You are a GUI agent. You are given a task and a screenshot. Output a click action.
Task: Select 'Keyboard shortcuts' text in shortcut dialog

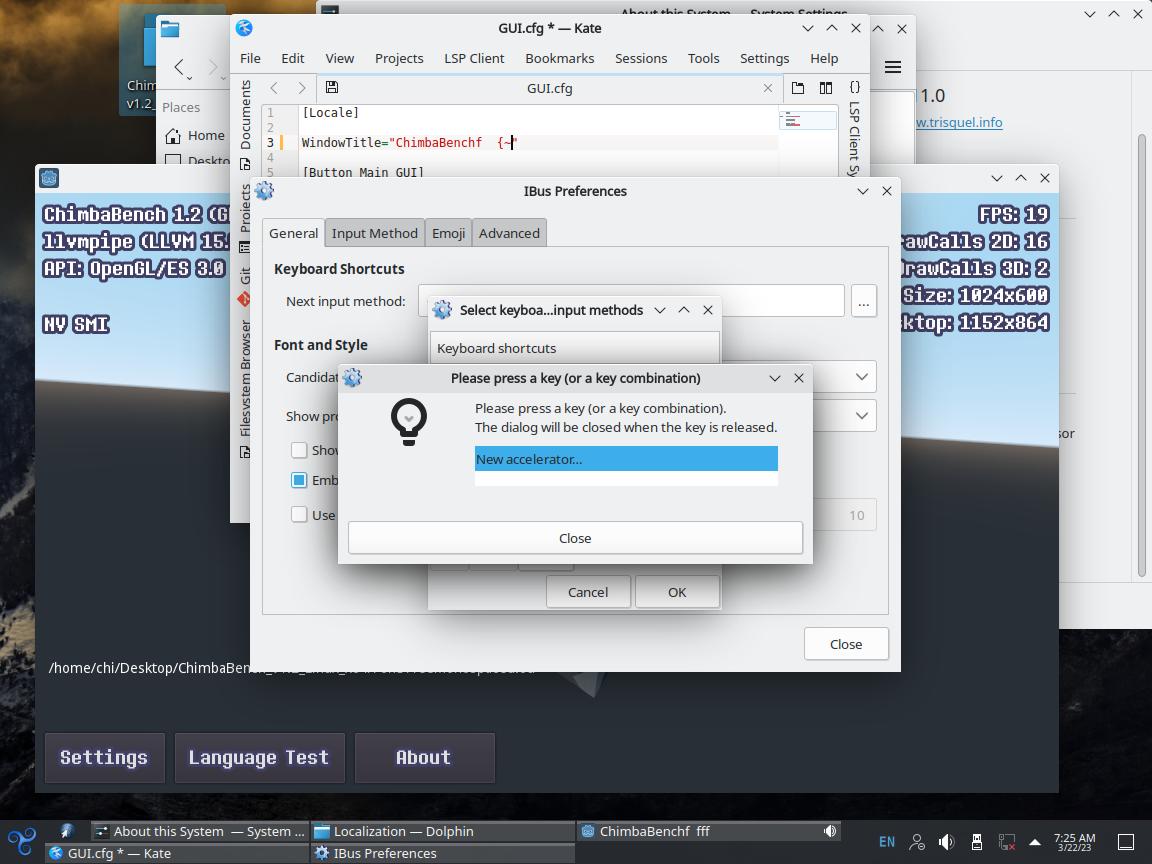(x=497, y=348)
